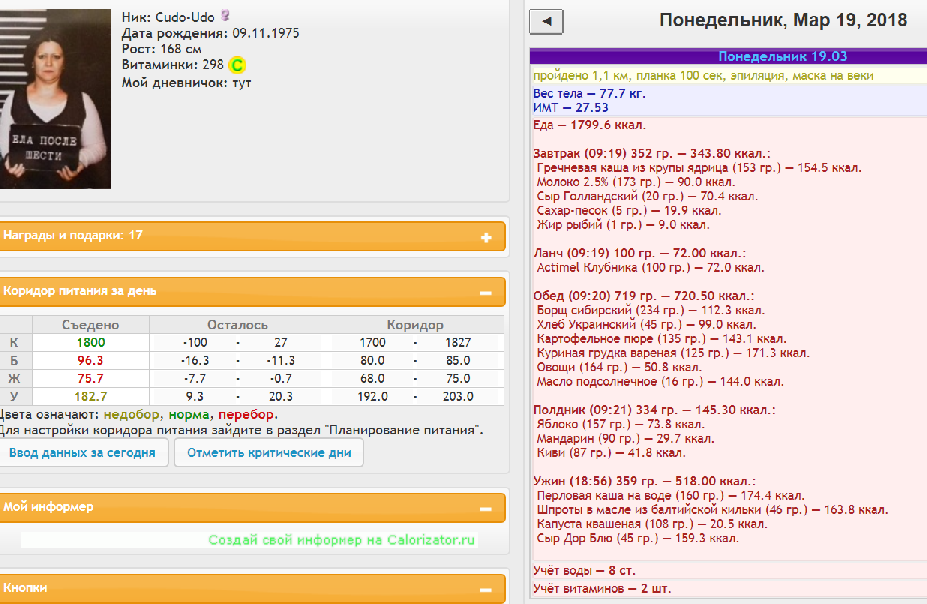Click the Учёт воды 8 ст. line
This screenshot has width=927, height=604.
coord(584,570)
